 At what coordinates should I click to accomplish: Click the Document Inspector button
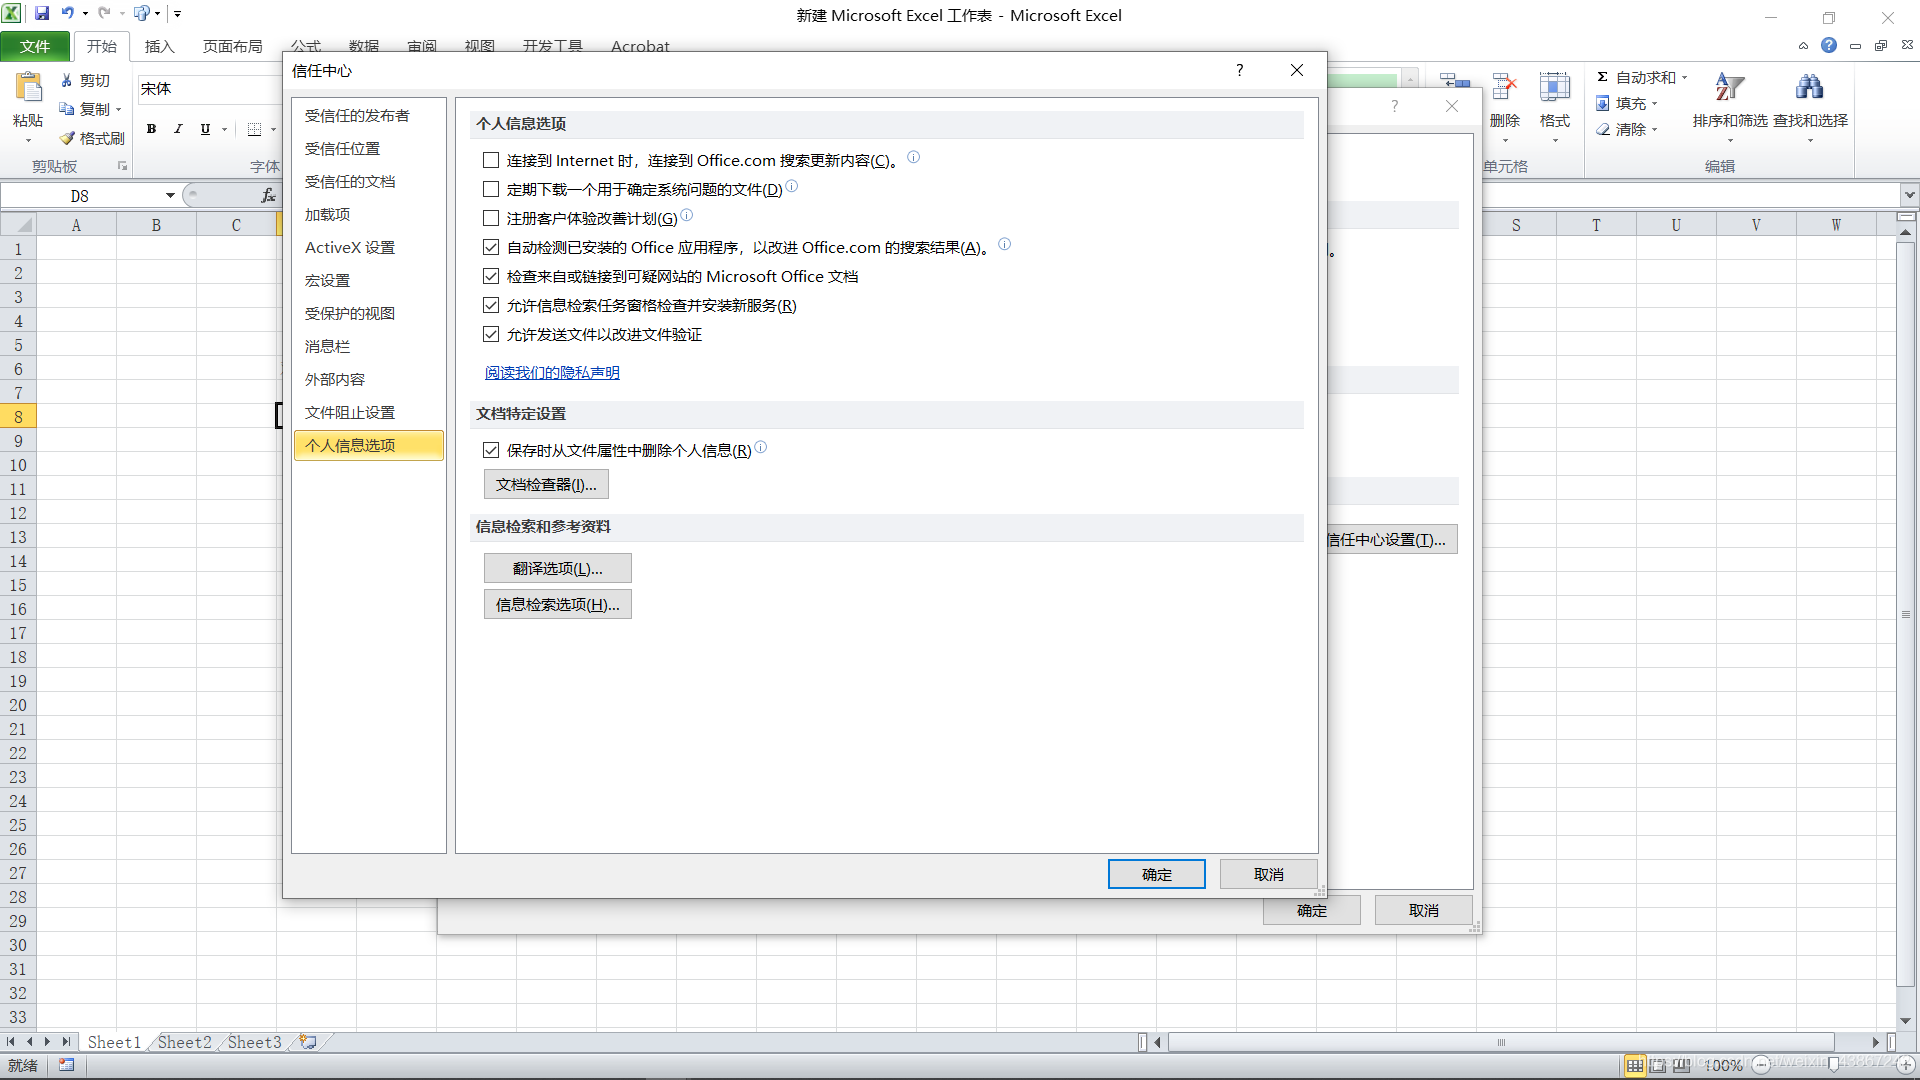coord(546,484)
